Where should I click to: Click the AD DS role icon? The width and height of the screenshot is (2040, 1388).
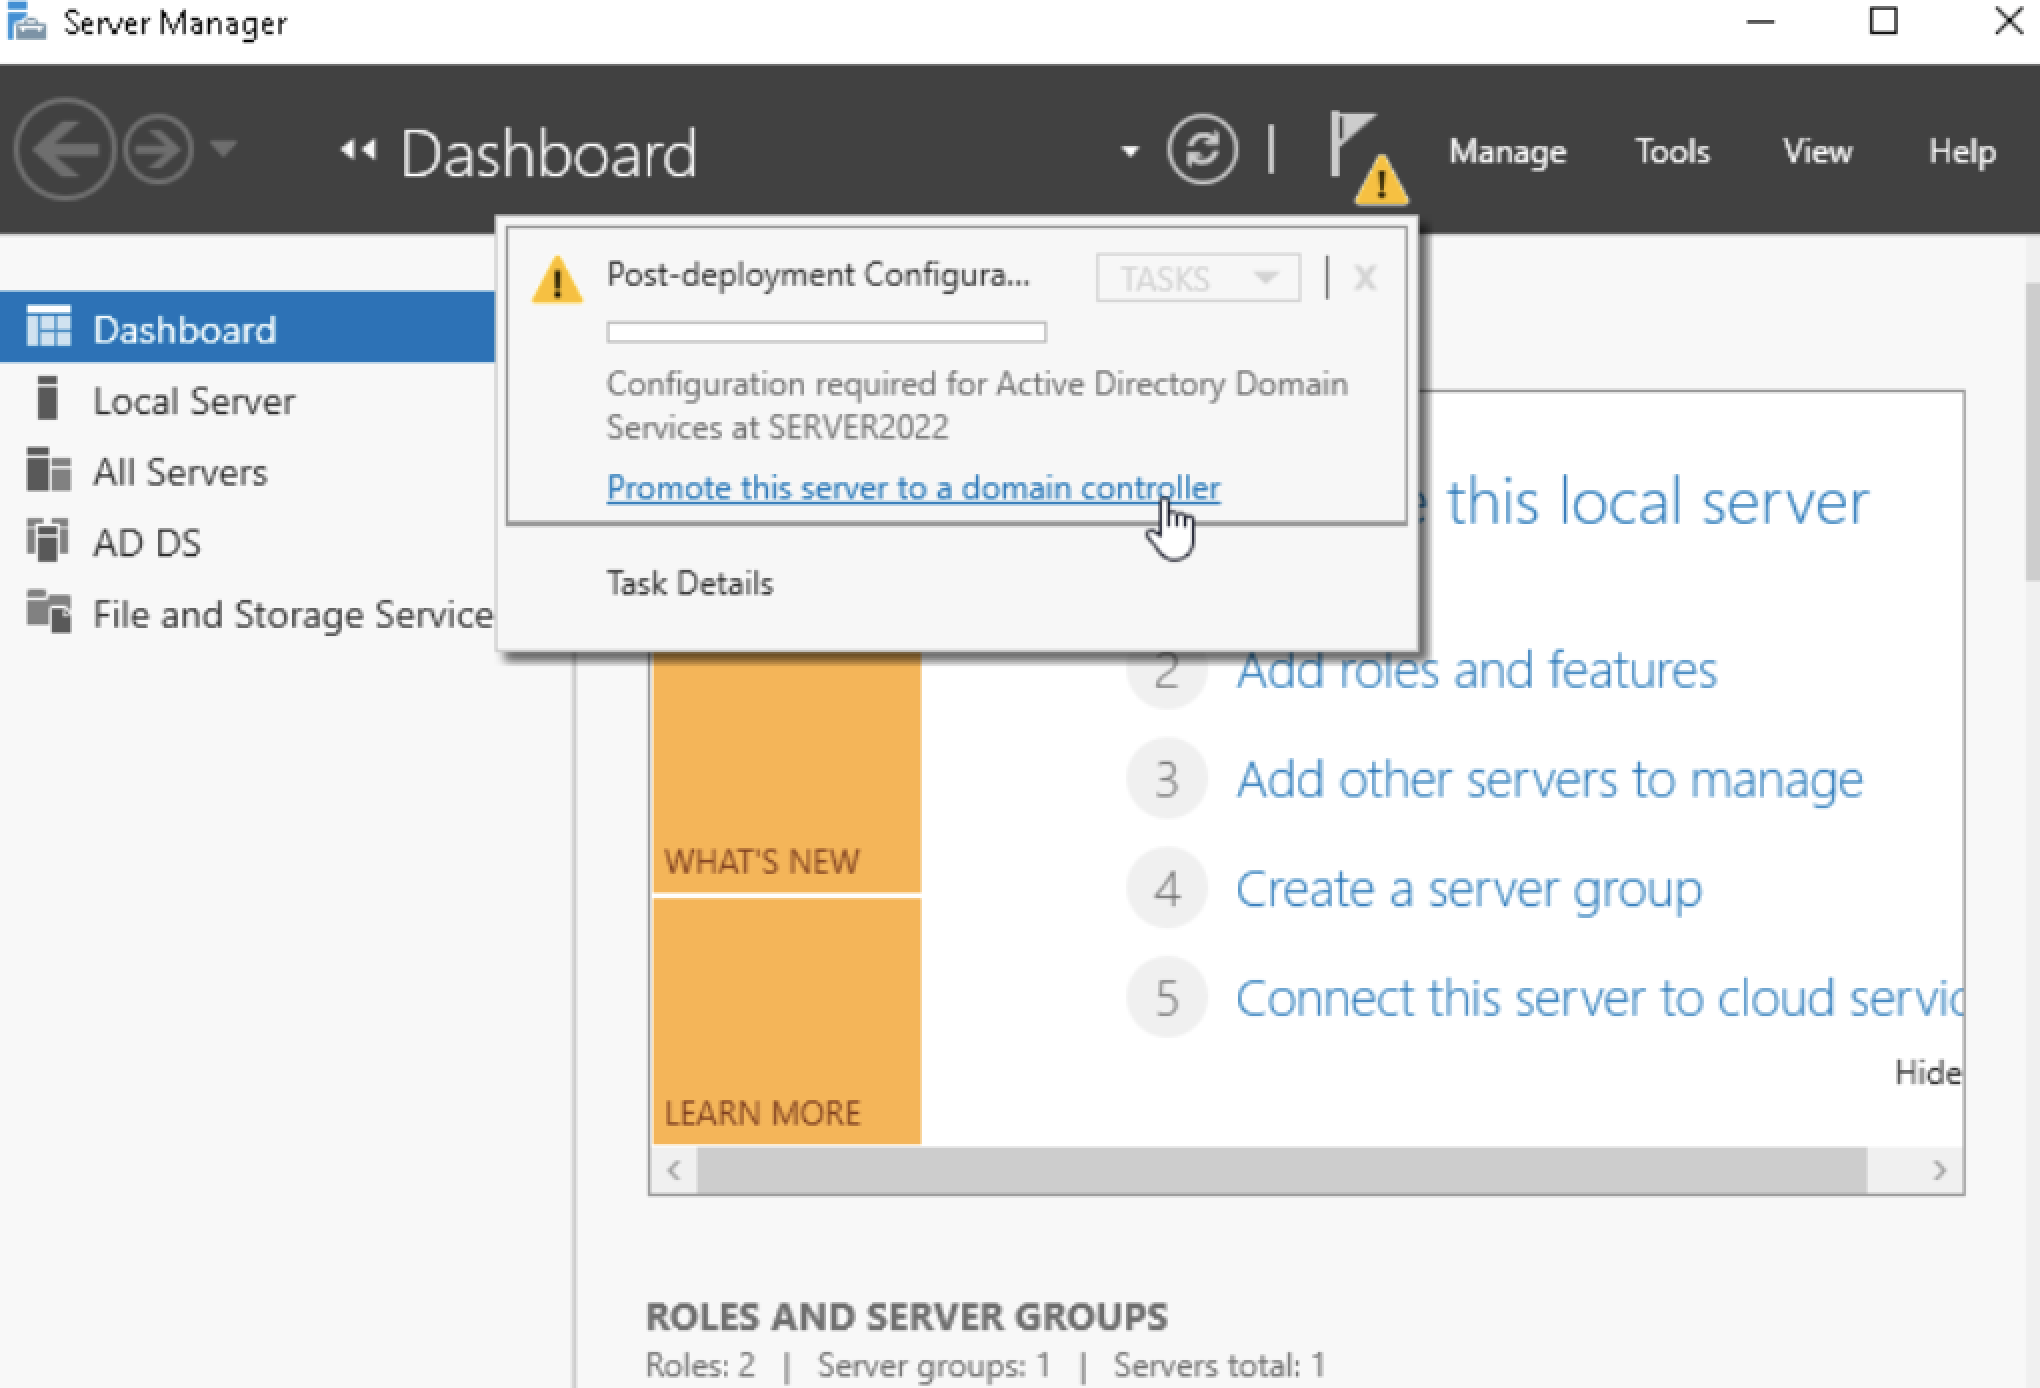pos(47,540)
